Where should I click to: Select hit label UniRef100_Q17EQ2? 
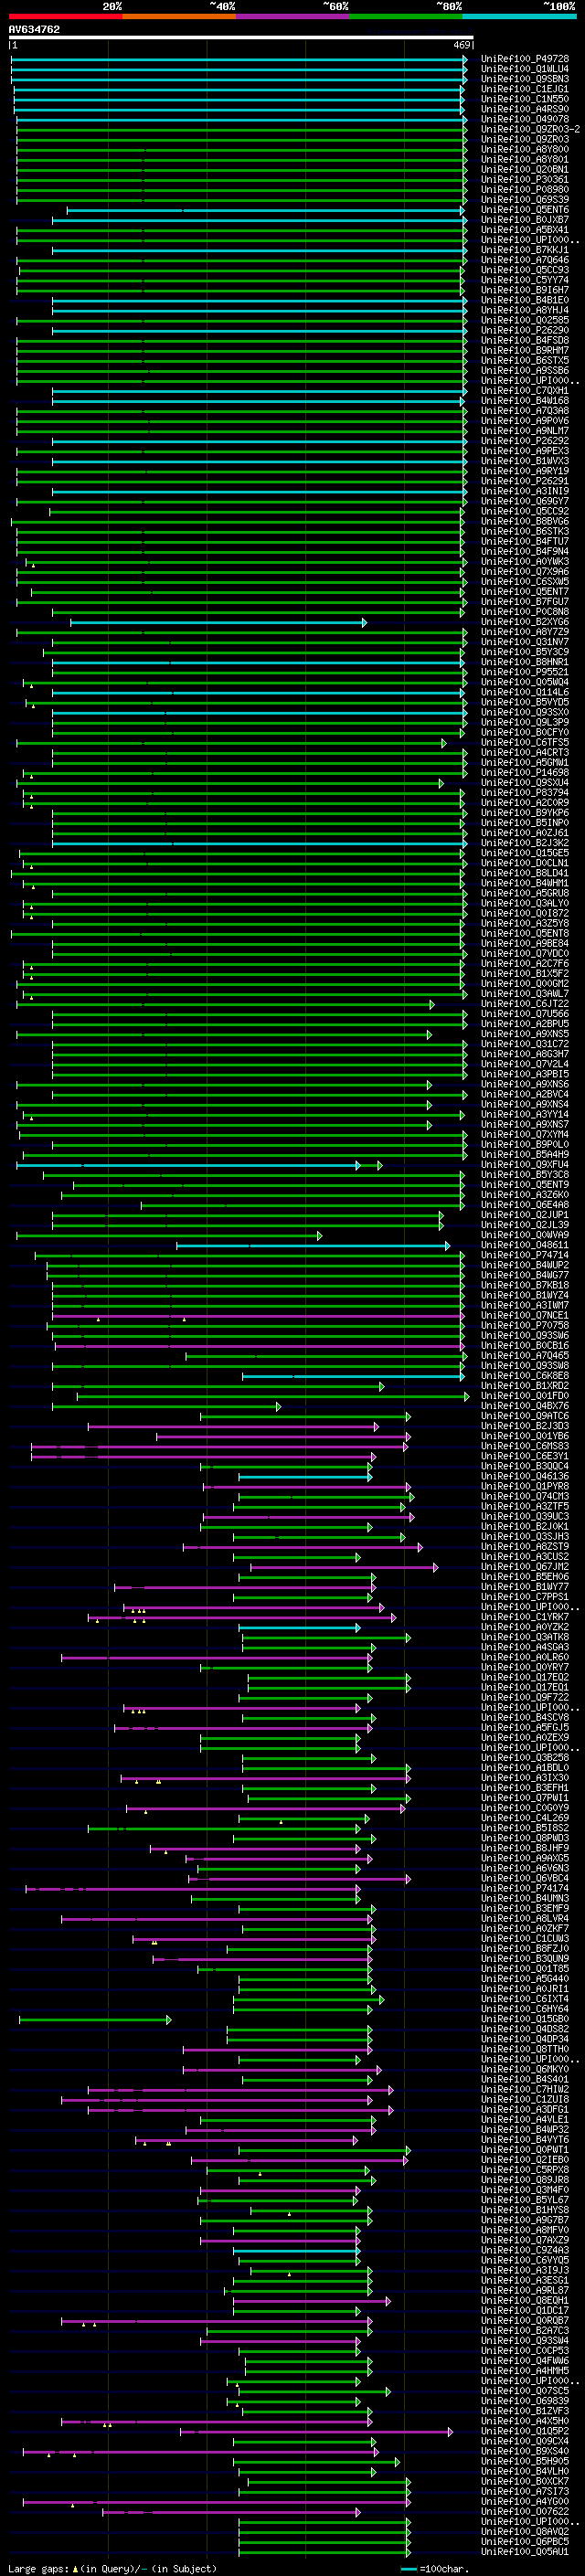coord(525,1677)
